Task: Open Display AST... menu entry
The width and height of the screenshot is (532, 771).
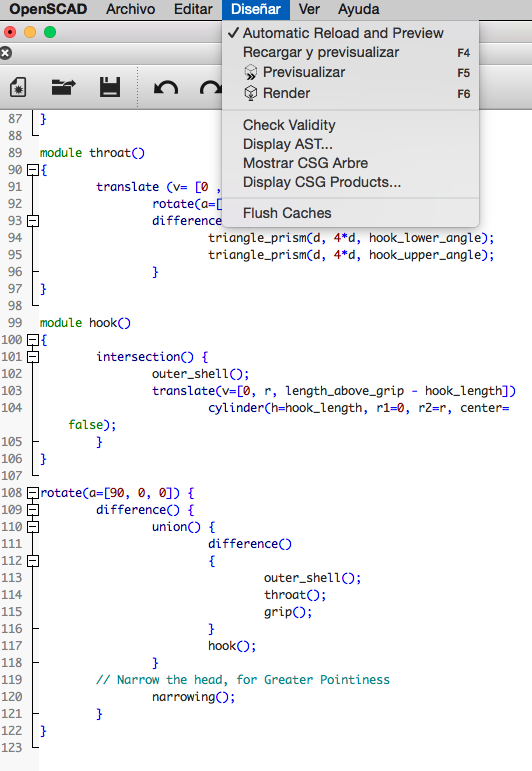Action: pyautogui.click(x=350, y=144)
